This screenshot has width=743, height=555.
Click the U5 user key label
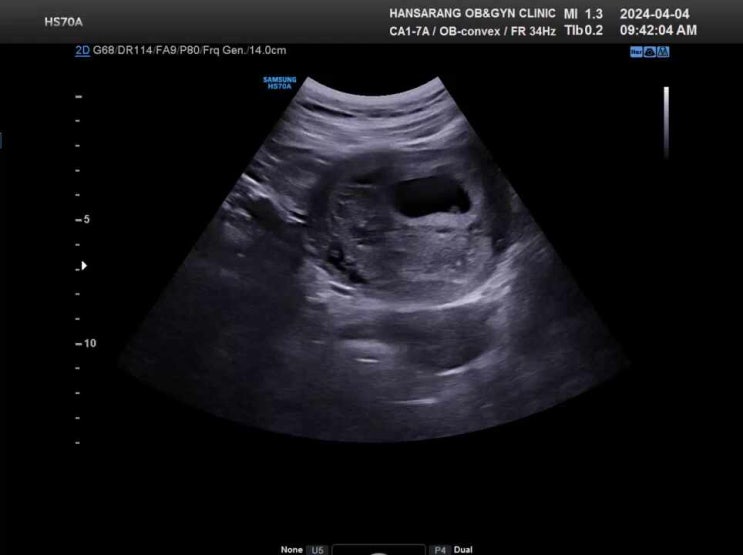click(x=317, y=549)
